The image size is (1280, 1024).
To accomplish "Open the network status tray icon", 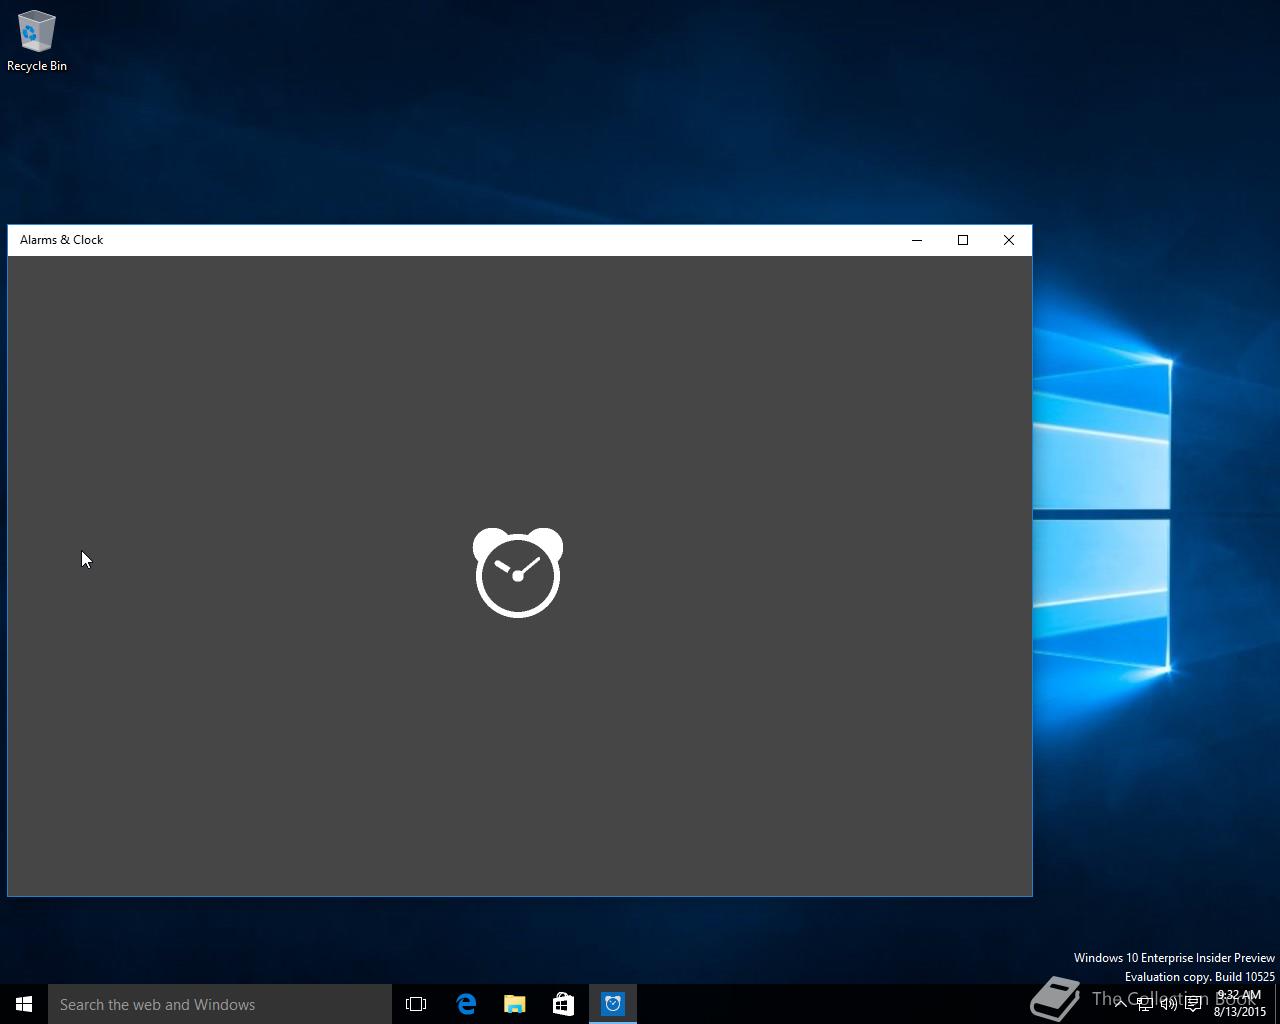I will (1145, 1004).
